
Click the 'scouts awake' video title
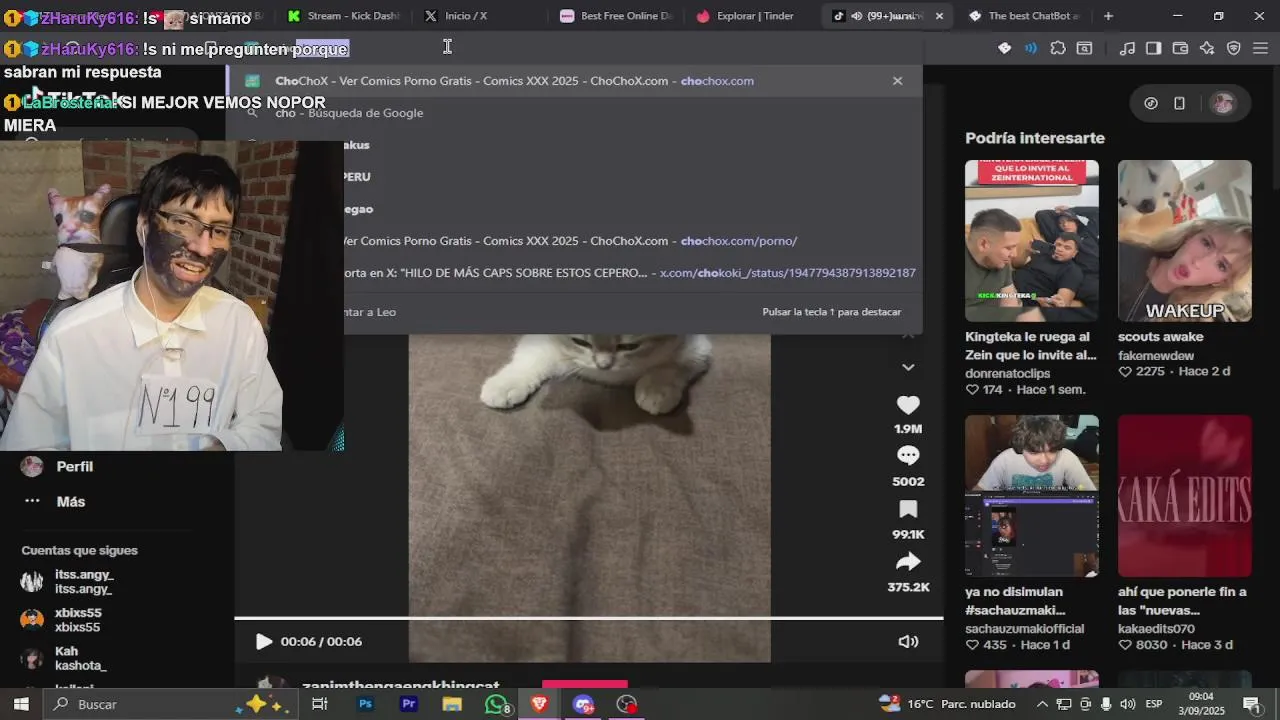(x=1160, y=337)
